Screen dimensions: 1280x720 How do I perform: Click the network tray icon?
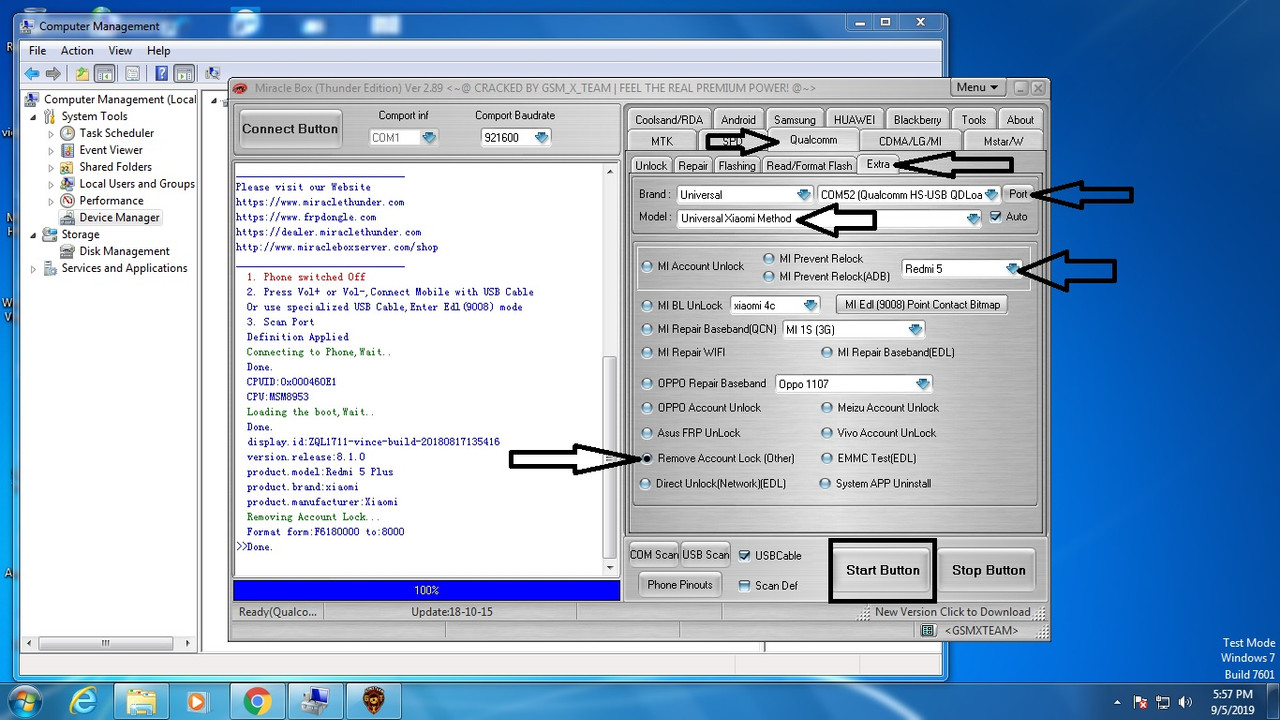coord(1164,702)
